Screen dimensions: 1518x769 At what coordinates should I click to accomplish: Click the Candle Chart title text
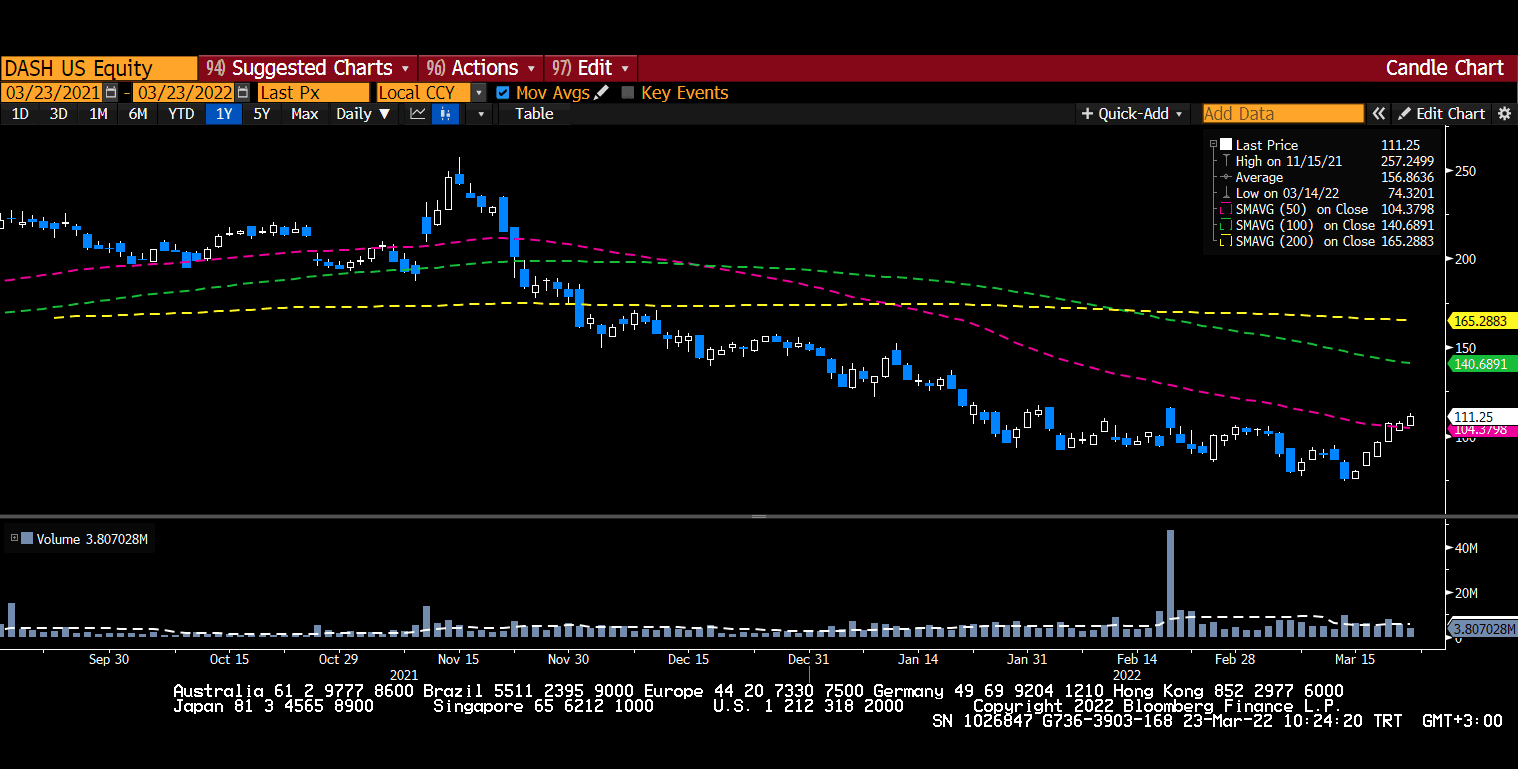click(1444, 68)
